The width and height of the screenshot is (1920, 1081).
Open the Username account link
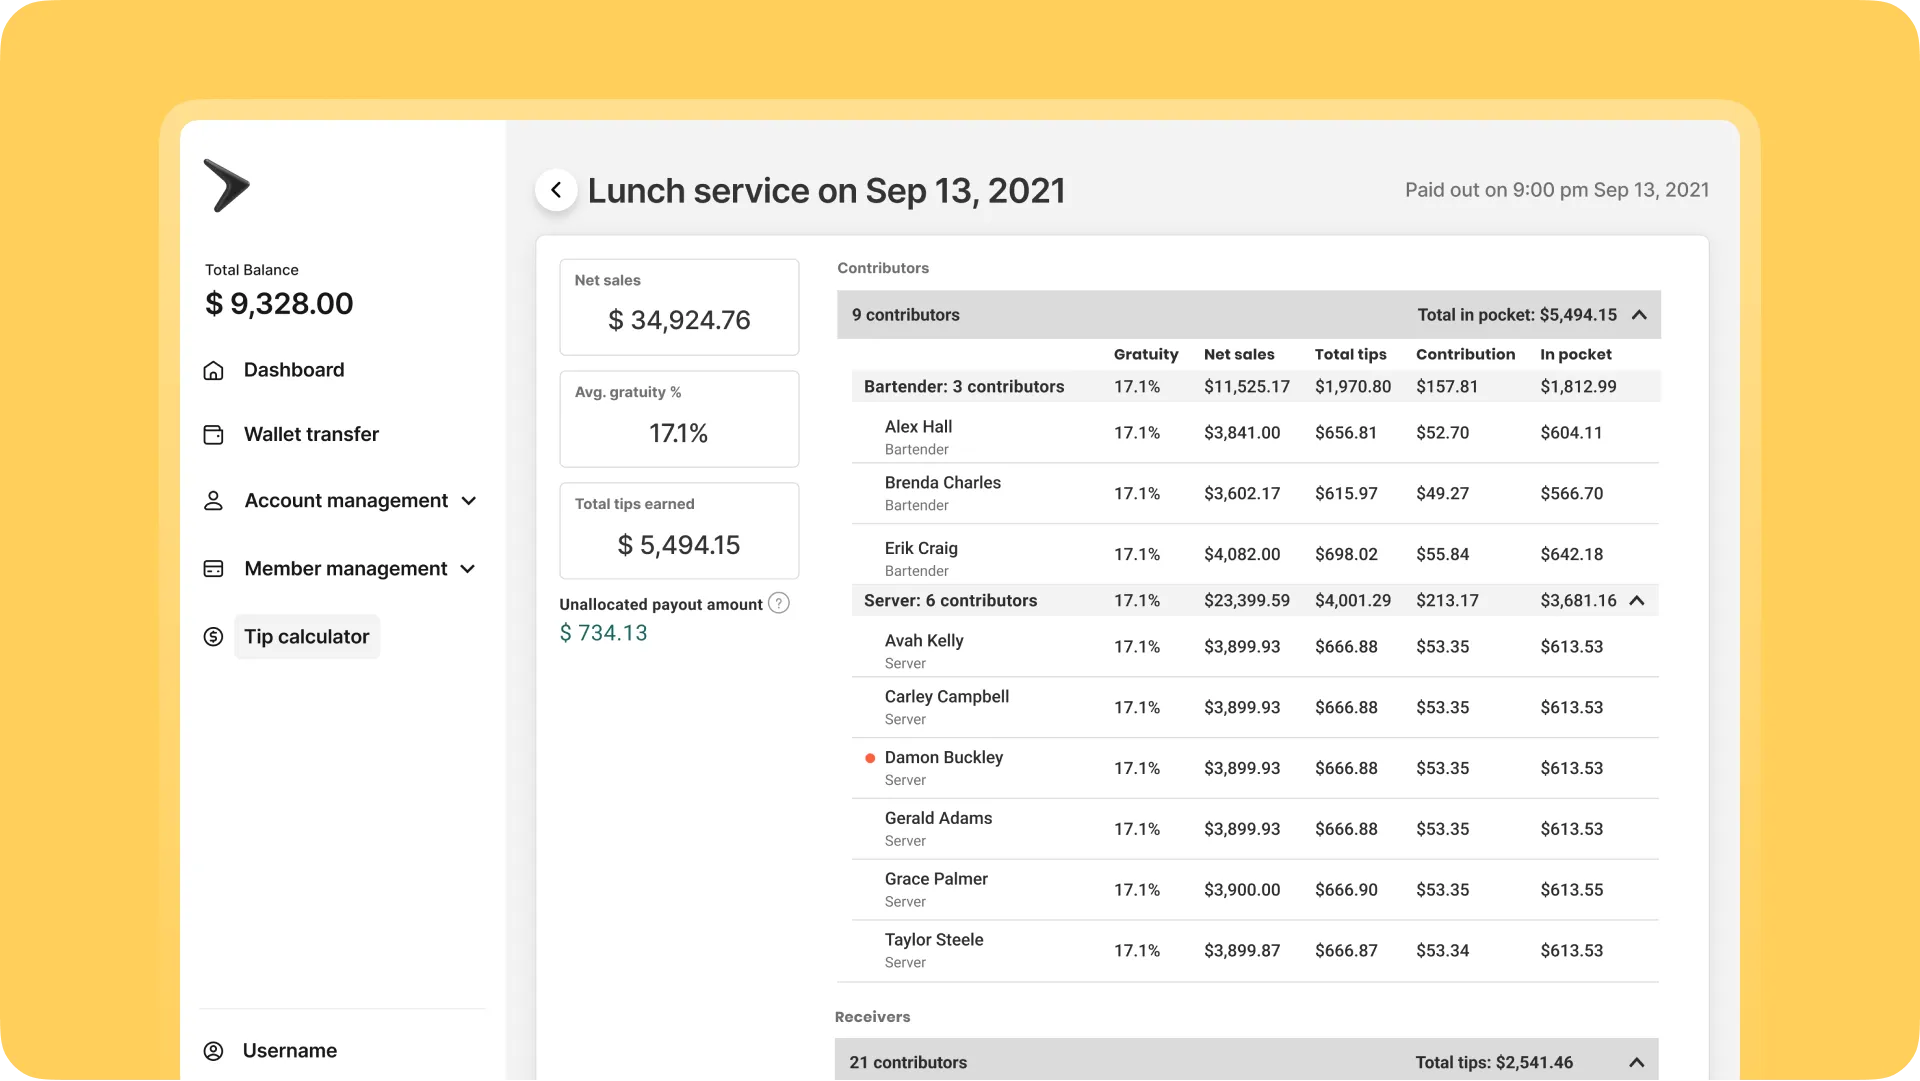pos(289,1051)
